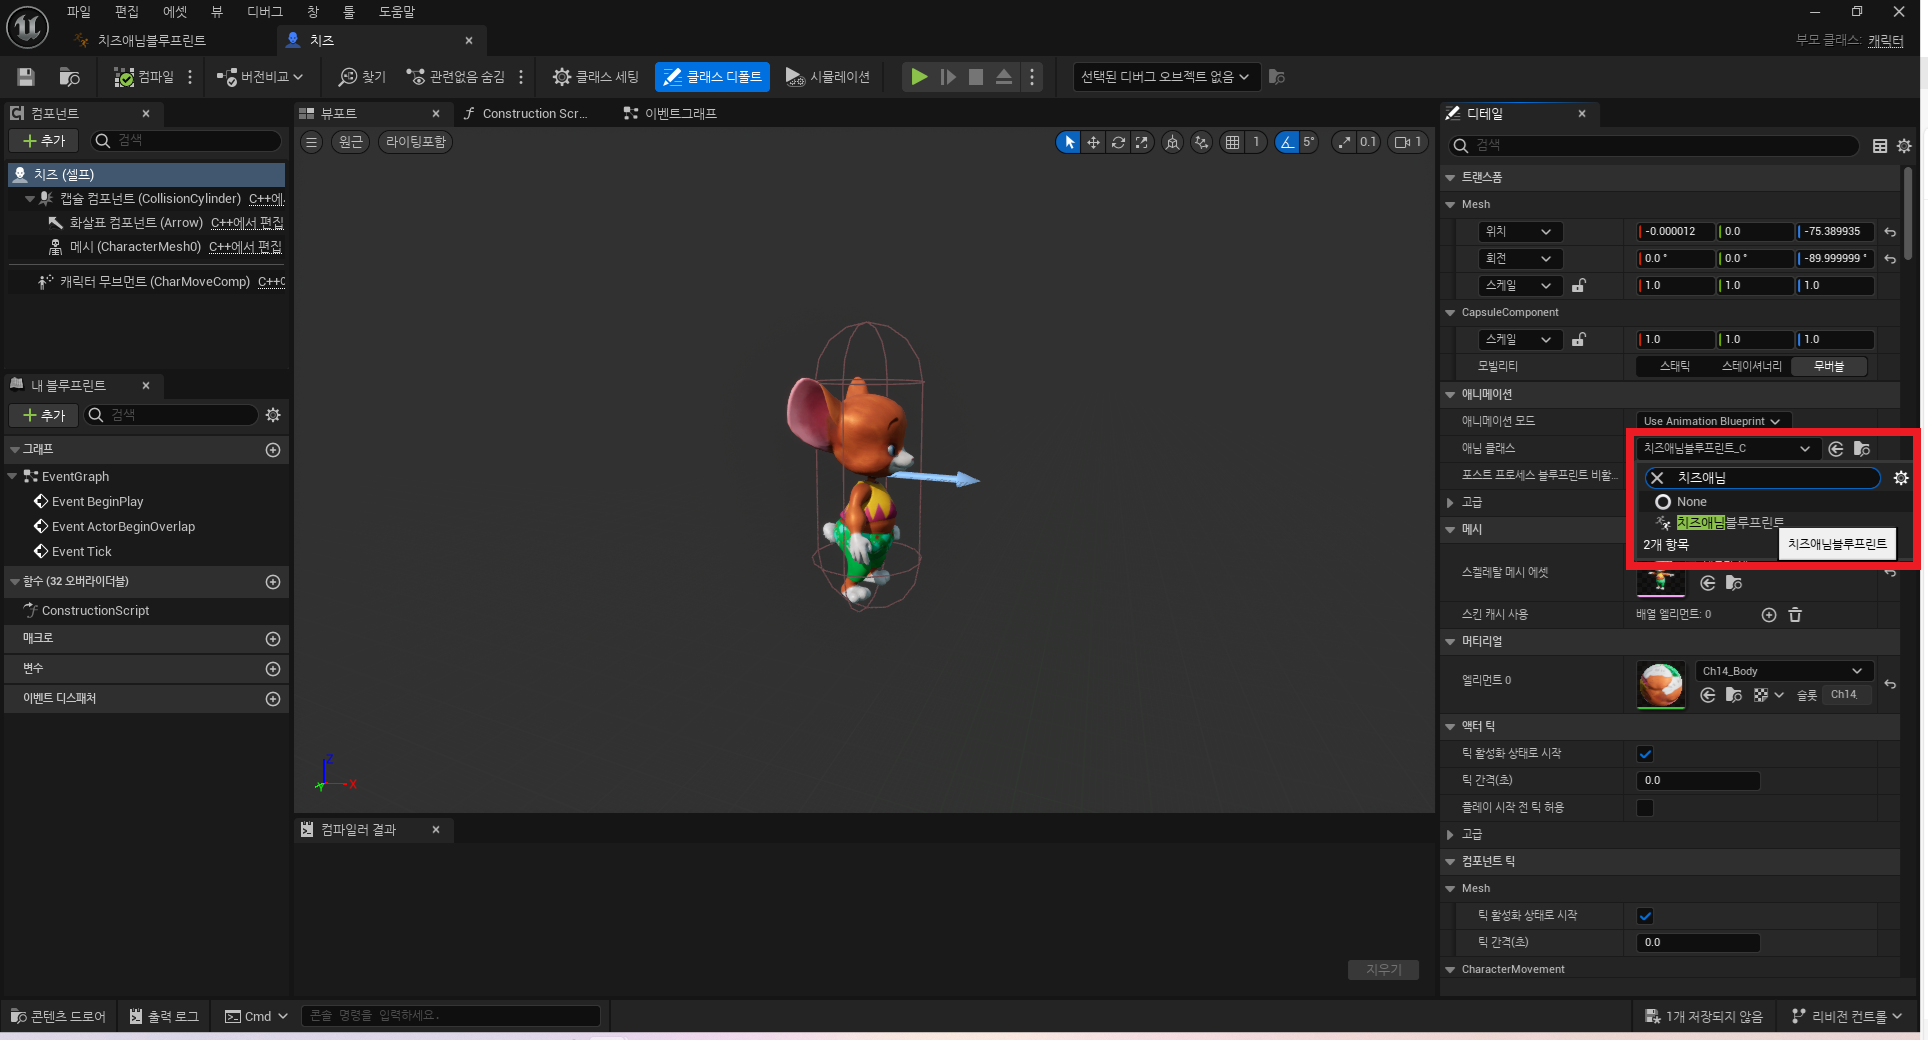Open Animation Mode dropdown
The height and width of the screenshot is (1040, 1928).
1713,421
